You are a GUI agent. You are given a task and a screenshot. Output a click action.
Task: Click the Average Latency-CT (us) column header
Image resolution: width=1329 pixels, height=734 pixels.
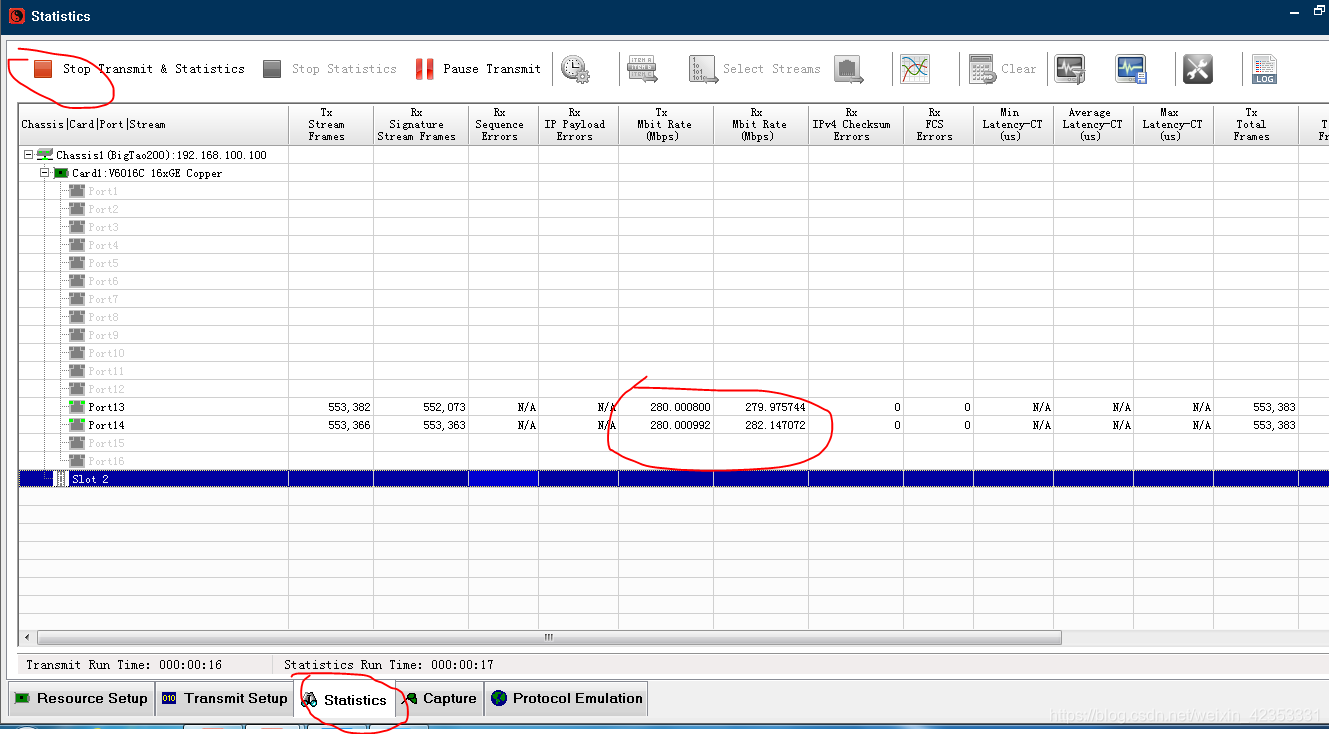coord(1094,125)
